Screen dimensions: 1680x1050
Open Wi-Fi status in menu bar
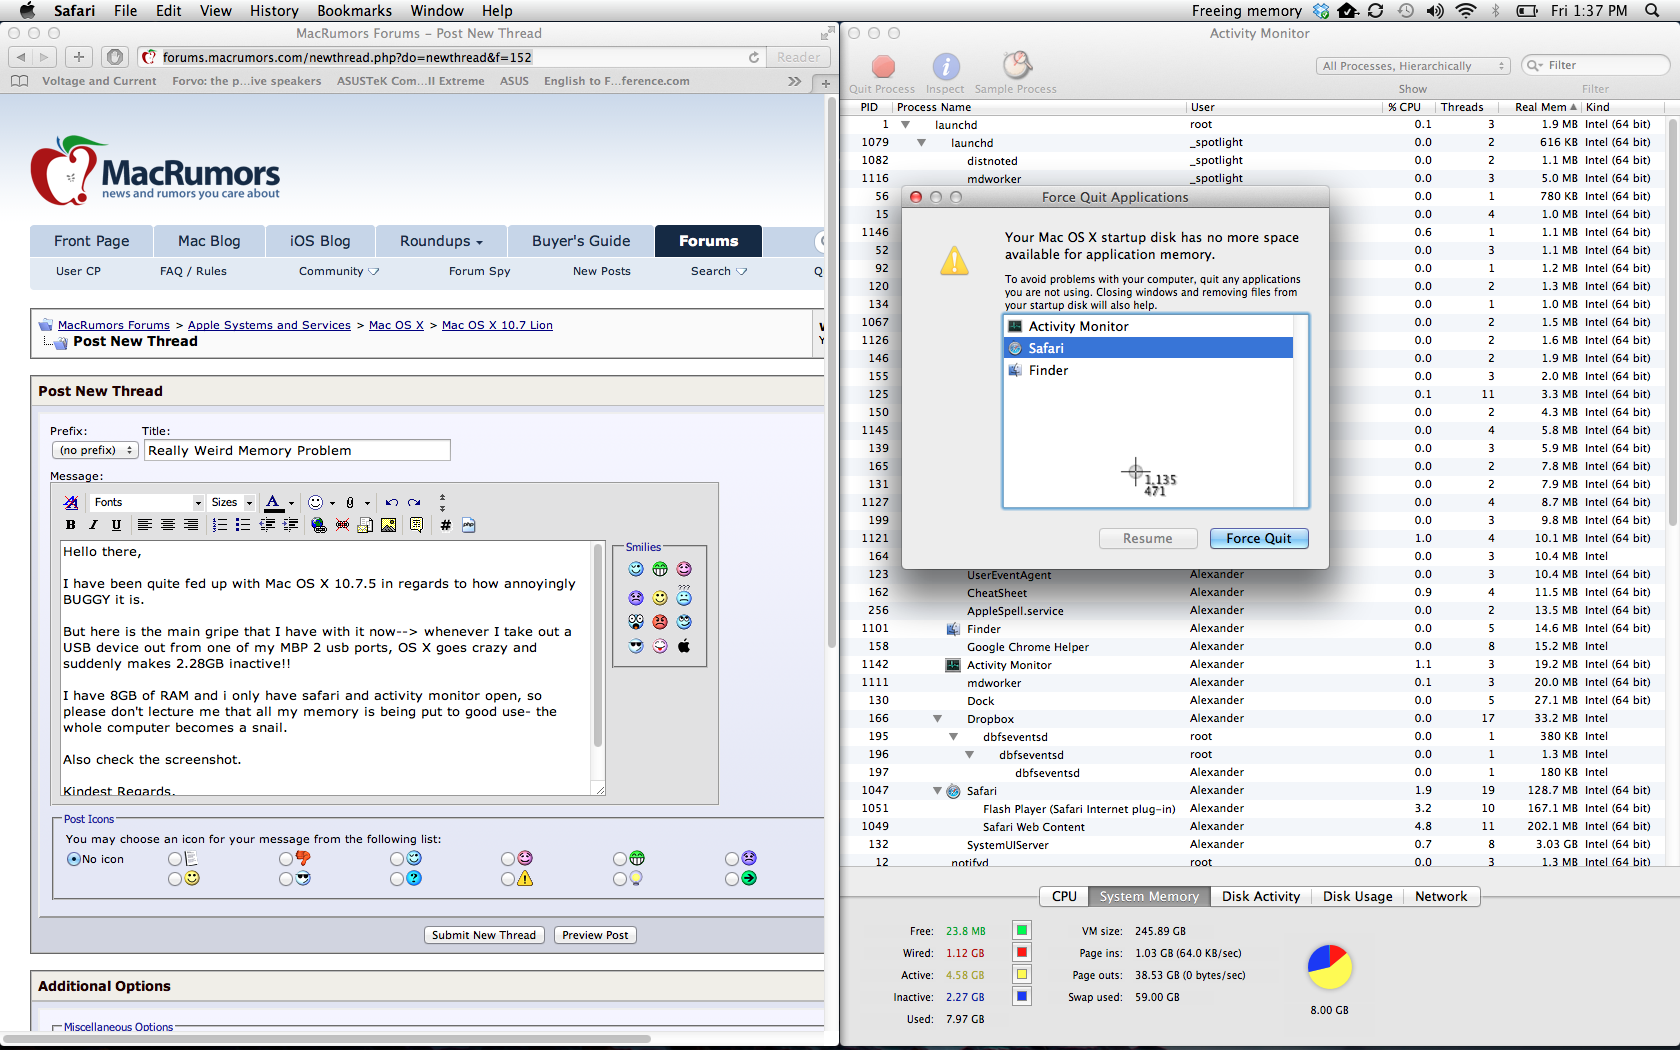click(1466, 11)
